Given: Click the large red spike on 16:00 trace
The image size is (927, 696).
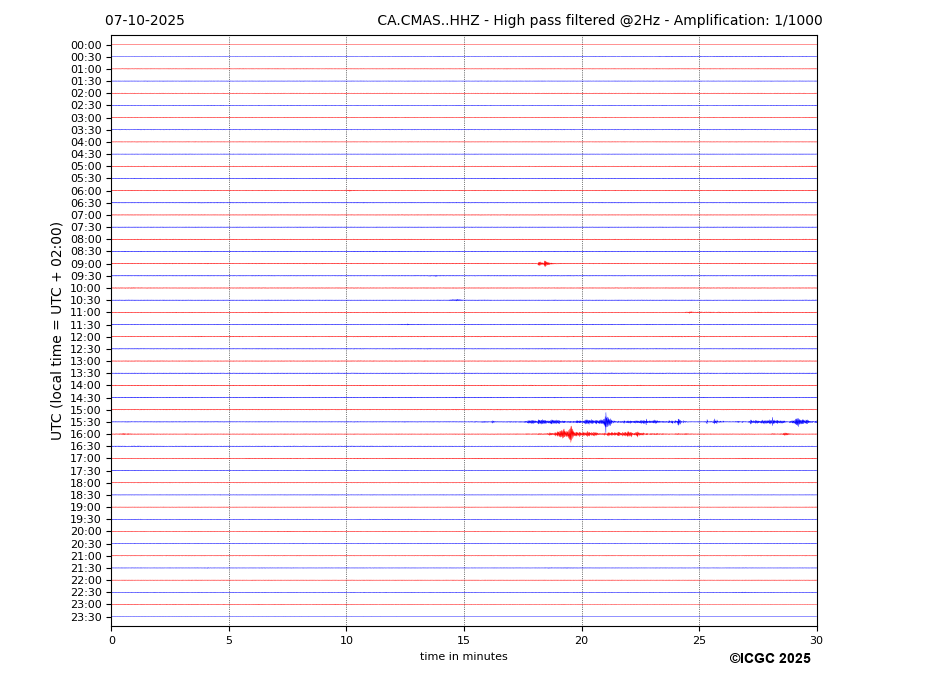Looking at the screenshot, I should click(570, 434).
